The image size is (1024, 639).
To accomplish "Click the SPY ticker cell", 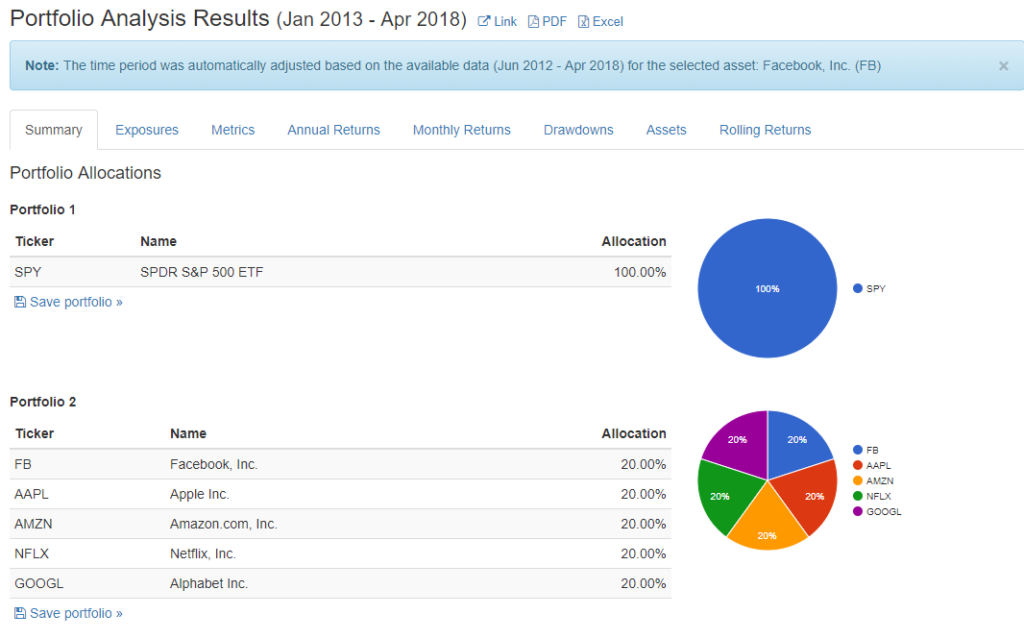I will (x=28, y=272).
